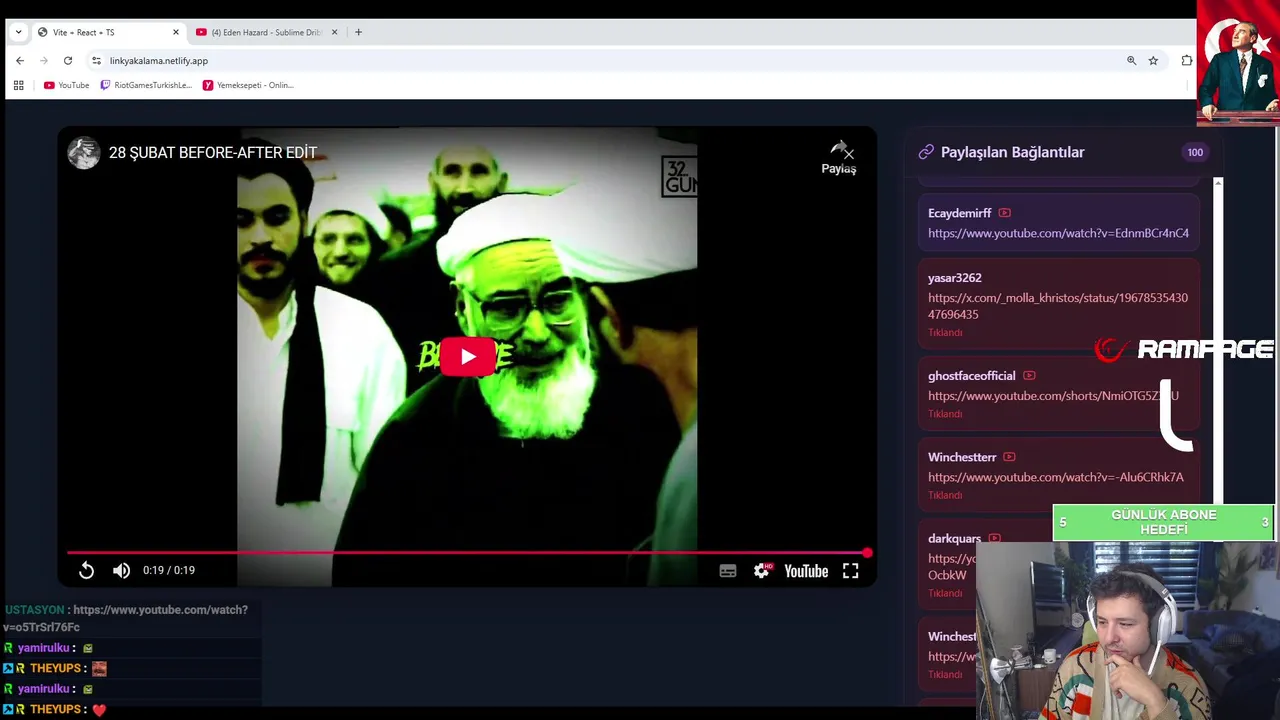Open Ecaydemirff's YouTube link
1280x720 pixels.
pyautogui.click(x=1058, y=233)
